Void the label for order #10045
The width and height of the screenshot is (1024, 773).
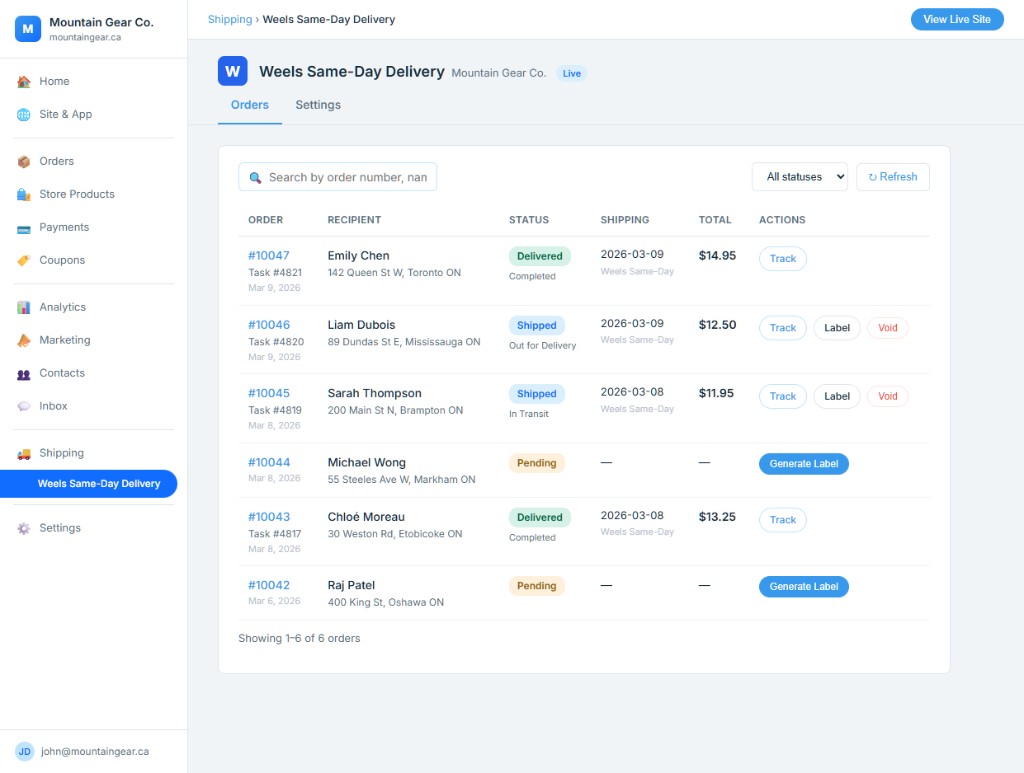tap(887, 396)
